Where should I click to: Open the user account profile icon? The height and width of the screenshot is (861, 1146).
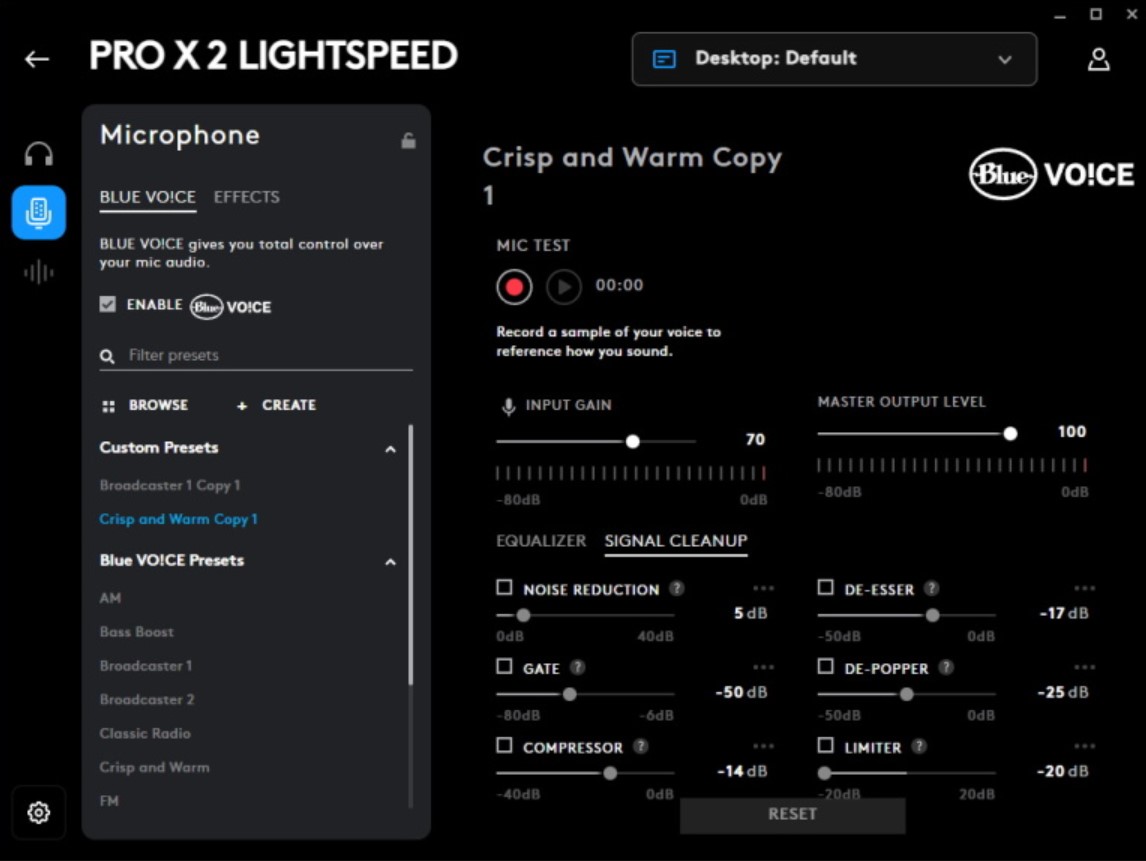(1100, 60)
